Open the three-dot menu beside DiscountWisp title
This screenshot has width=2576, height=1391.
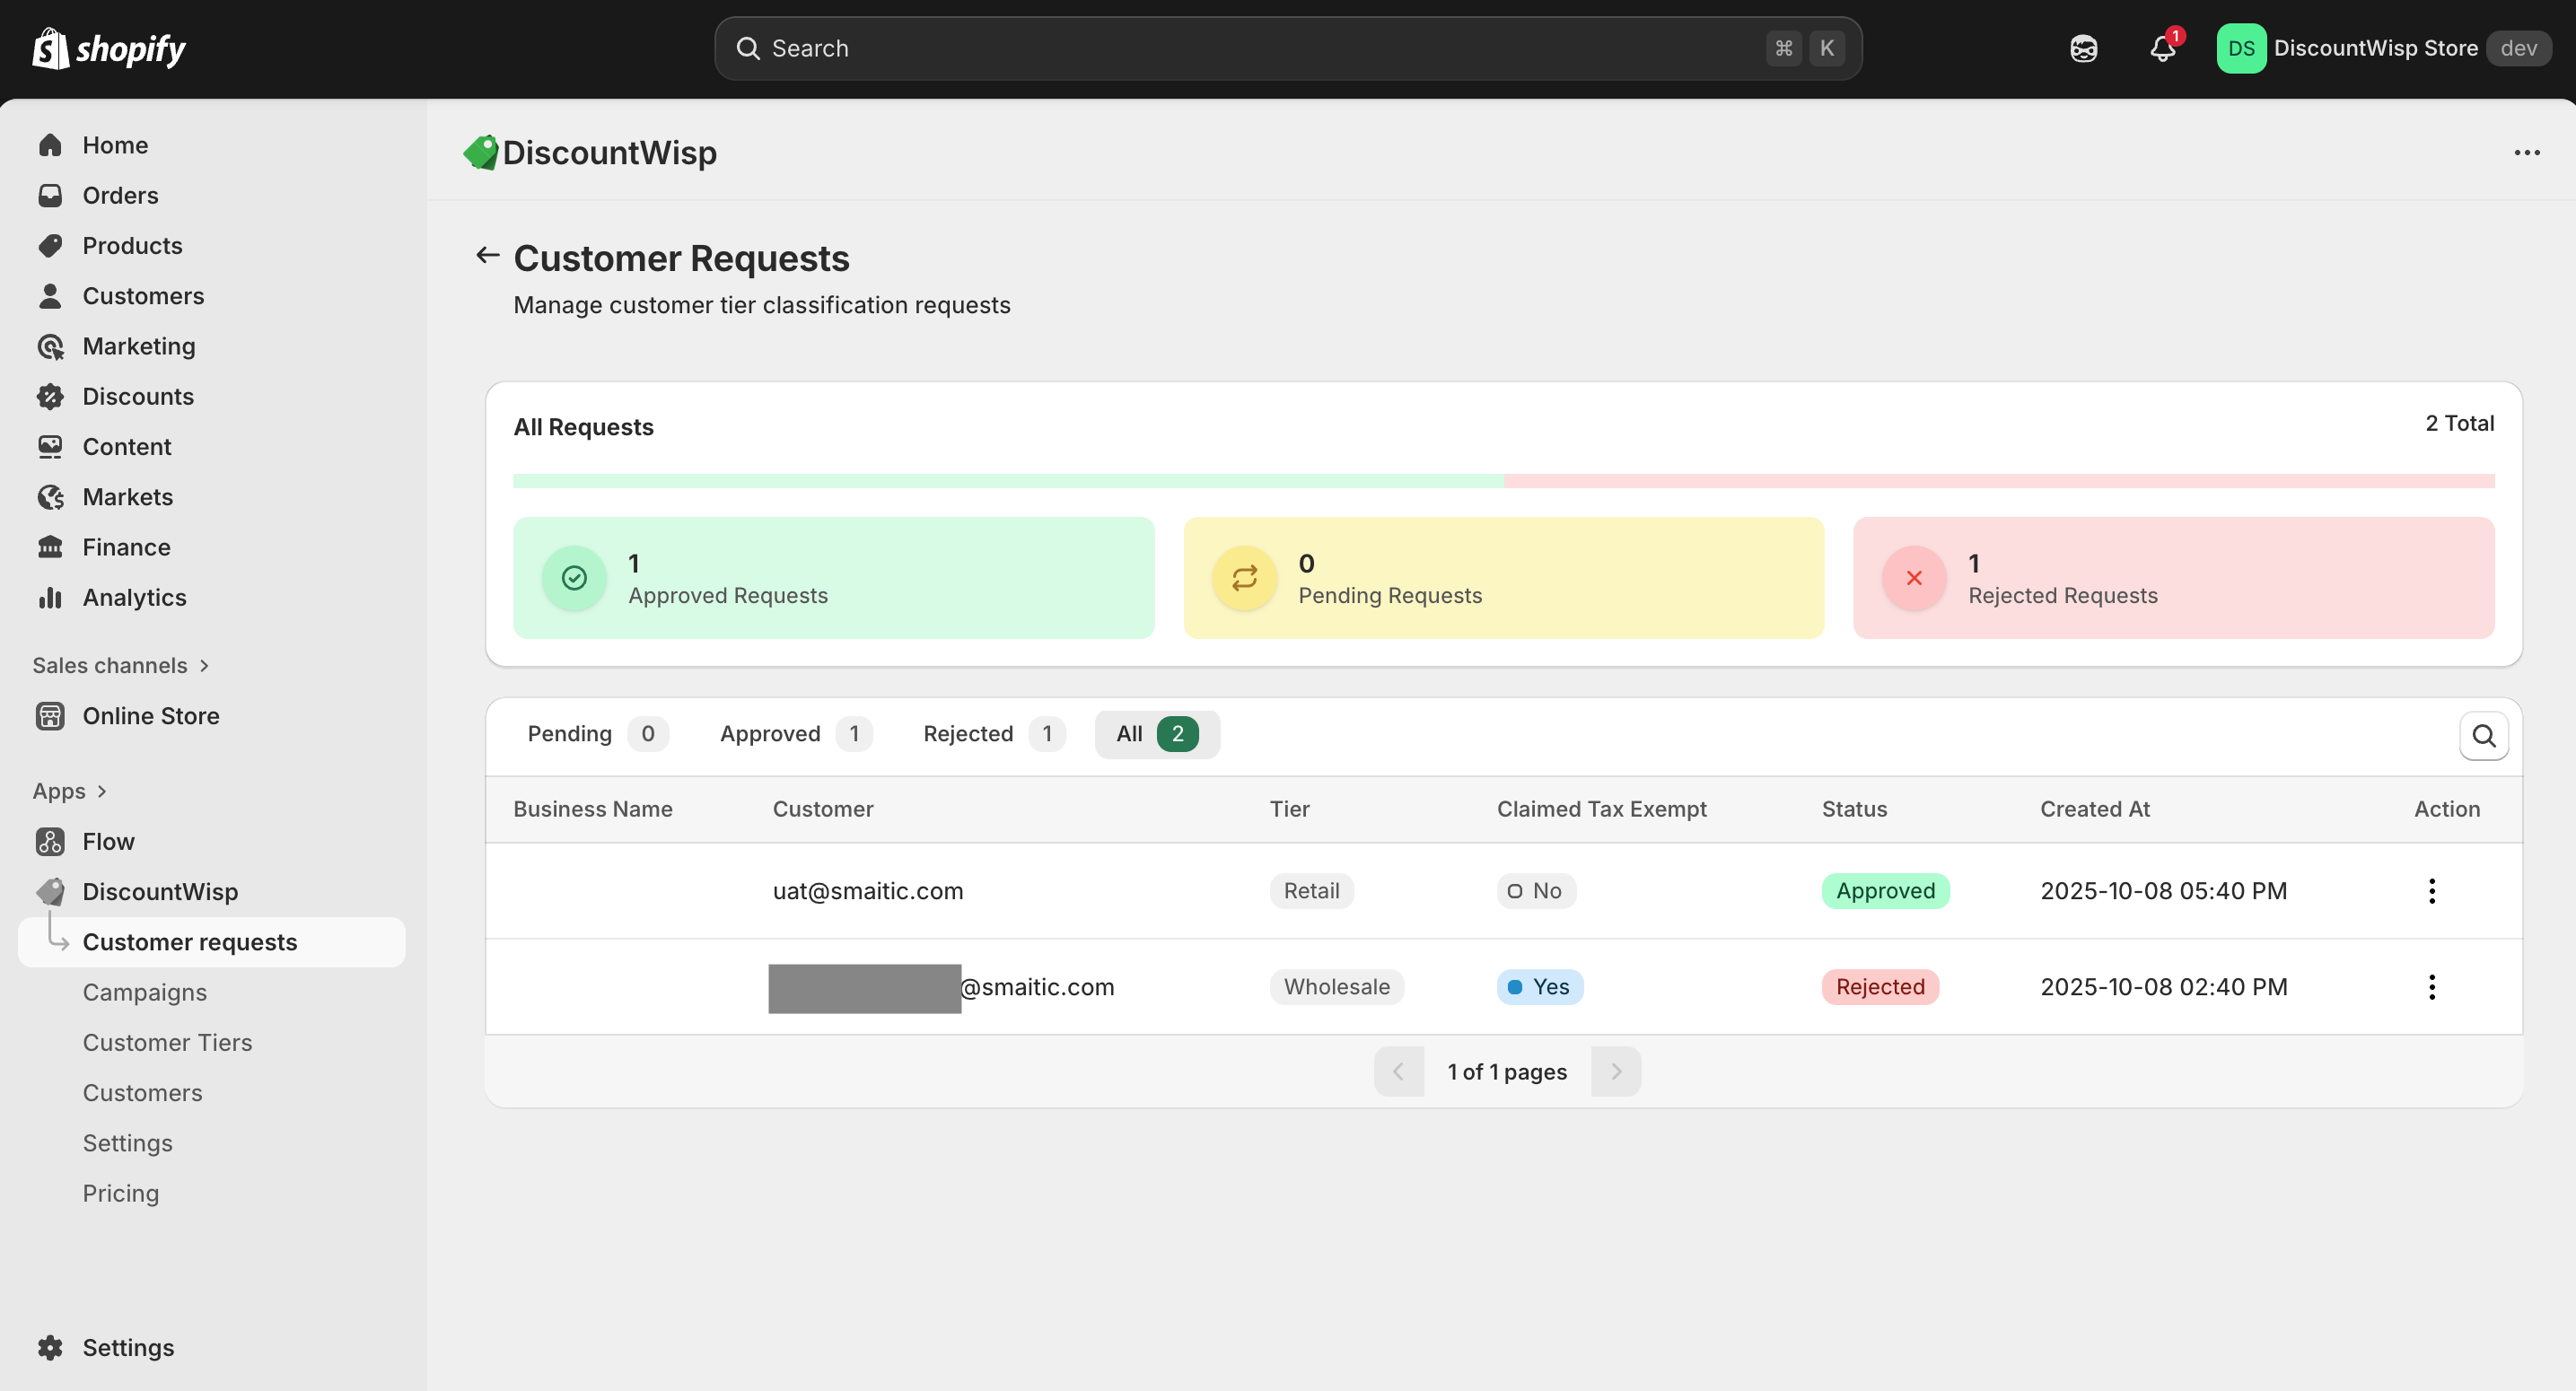(2526, 153)
